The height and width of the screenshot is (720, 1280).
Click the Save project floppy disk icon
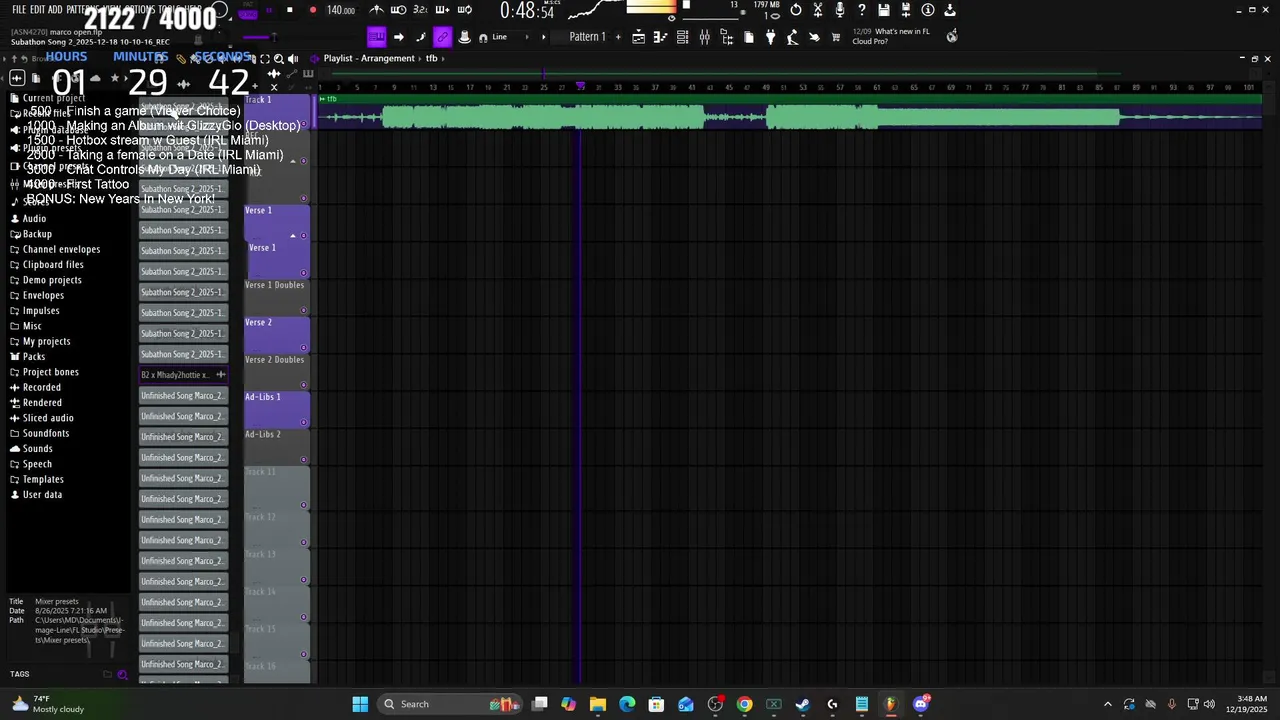pos(884,10)
